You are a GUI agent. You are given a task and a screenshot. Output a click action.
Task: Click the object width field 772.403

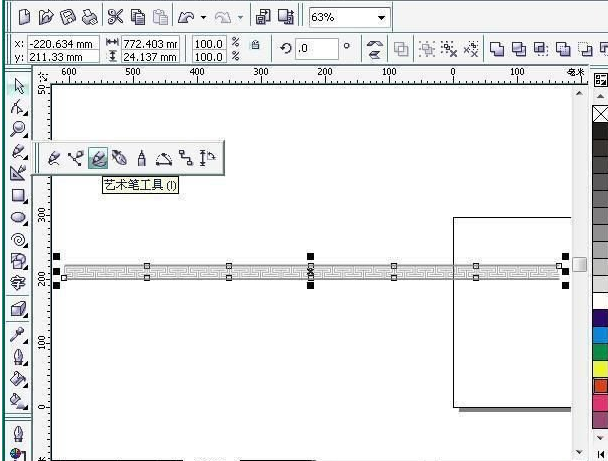click(x=151, y=44)
